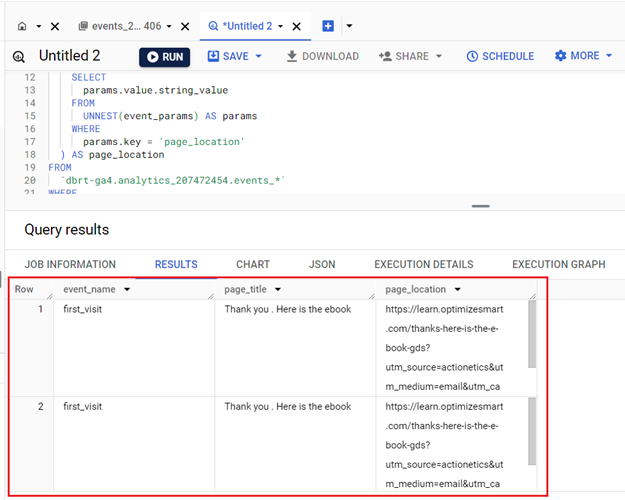Expand the MORE dropdown arrow

click(609, 56)
